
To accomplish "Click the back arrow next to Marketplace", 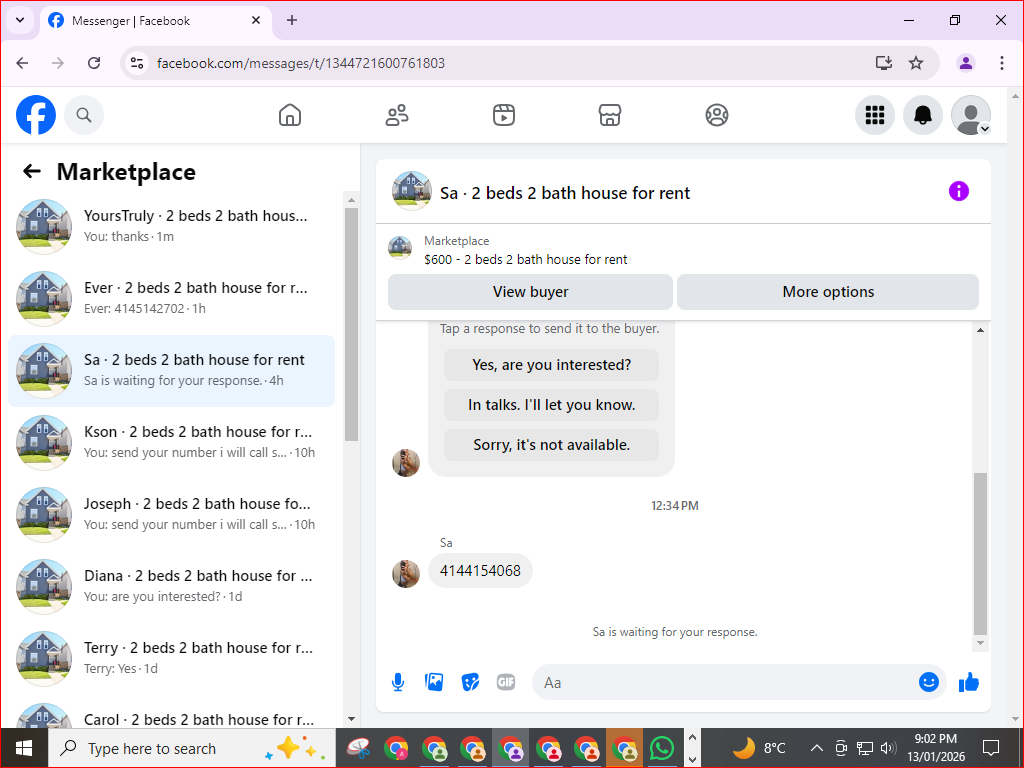I will pyautogui.click(x=31, y=172).
